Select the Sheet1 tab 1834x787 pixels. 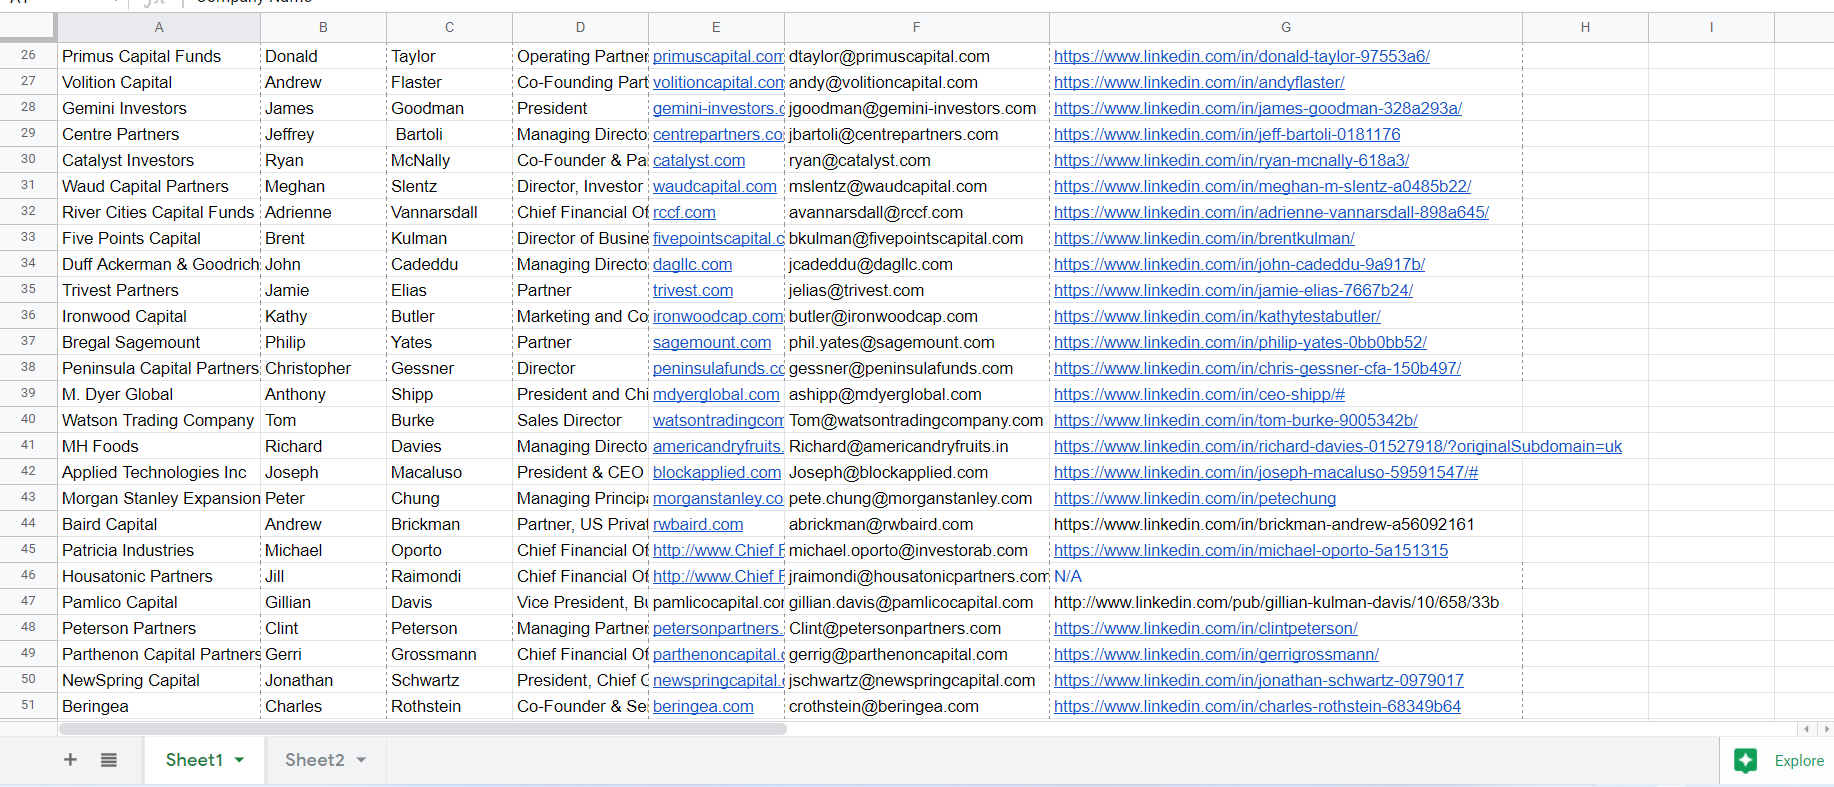[x=193, y=760]
